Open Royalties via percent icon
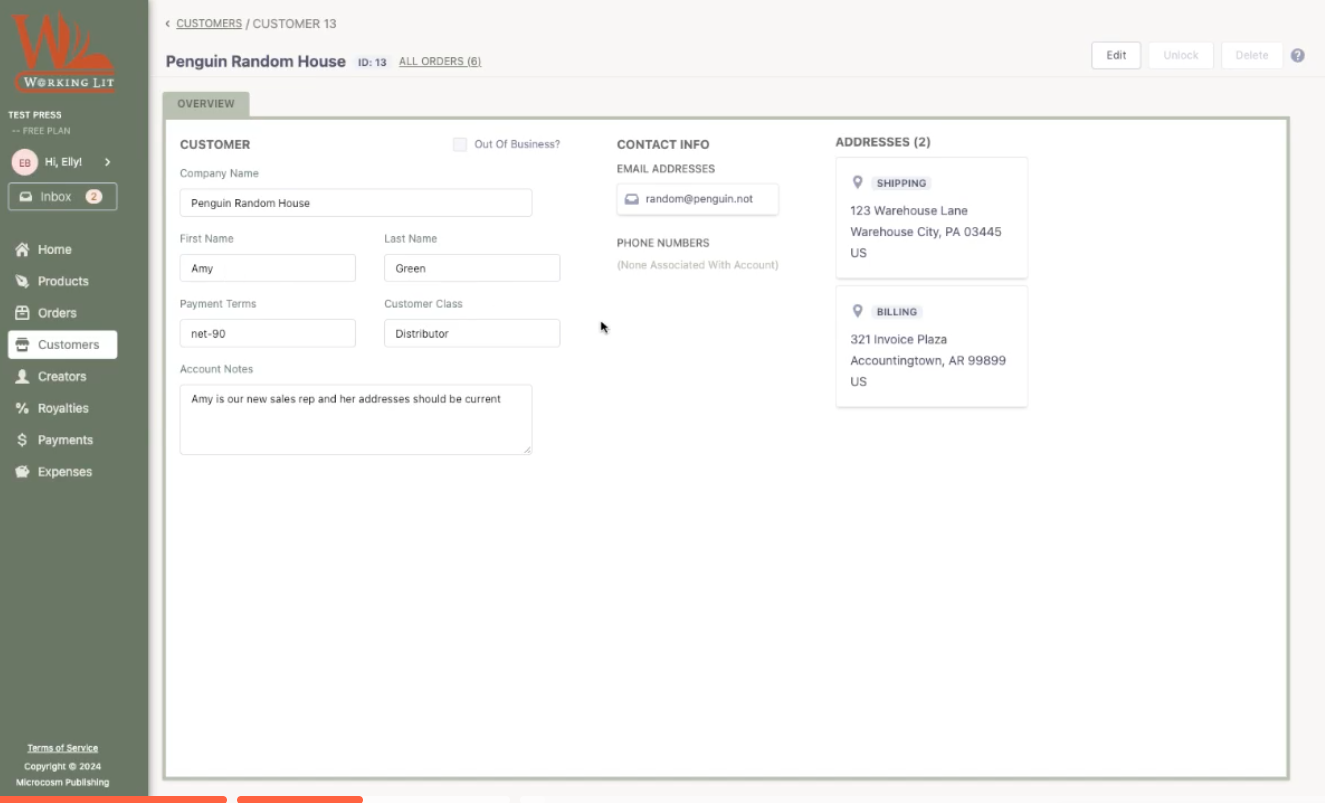Viewport: 1325px width, 803px height. point(22,409)
